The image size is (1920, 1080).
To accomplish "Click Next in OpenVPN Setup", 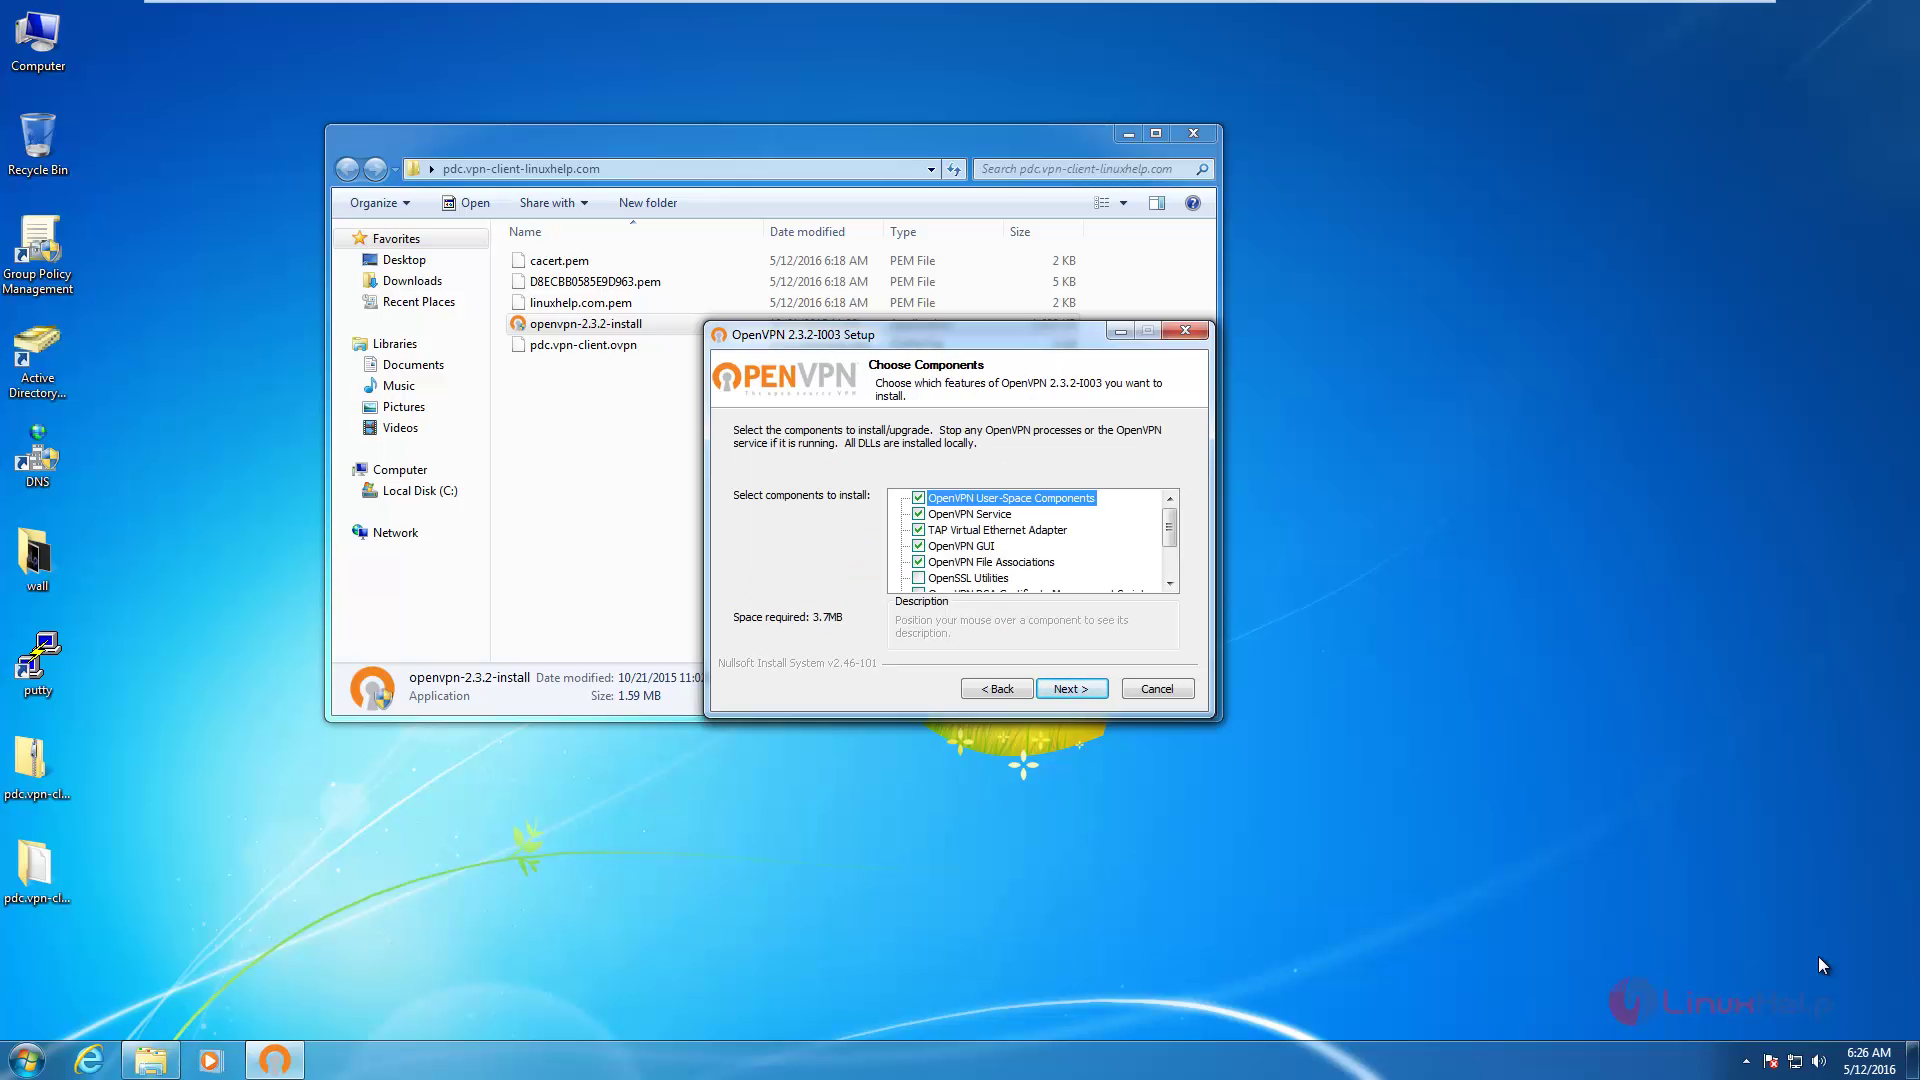I will (1072, 689).
